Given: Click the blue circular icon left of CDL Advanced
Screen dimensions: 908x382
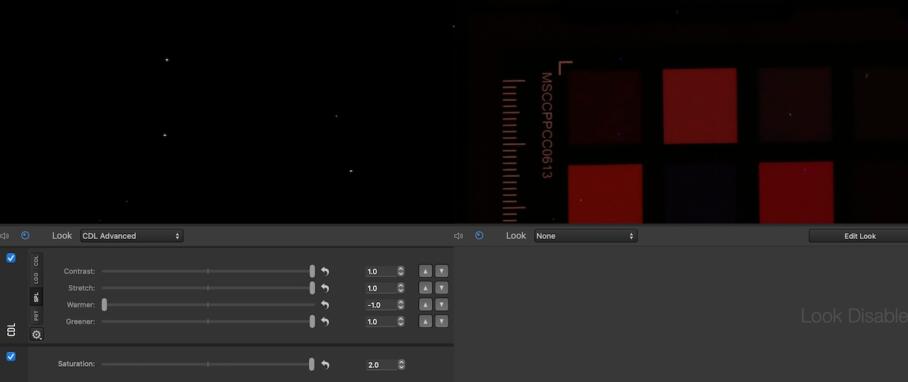Looking at the screenshot, I should click(x=25, y=236).
